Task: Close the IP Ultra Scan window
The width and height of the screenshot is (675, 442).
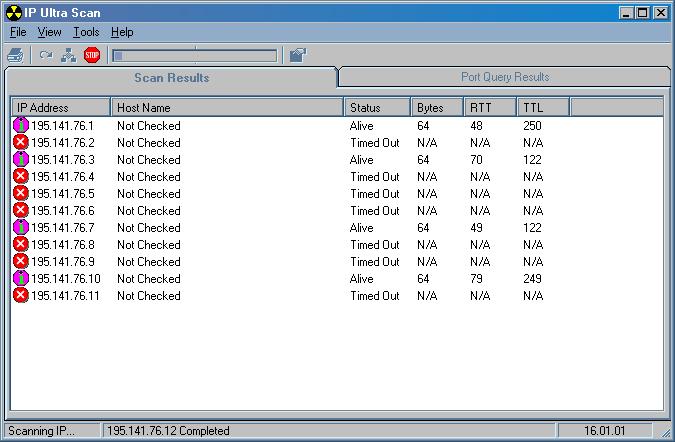Action: click(x=661, y=13)
